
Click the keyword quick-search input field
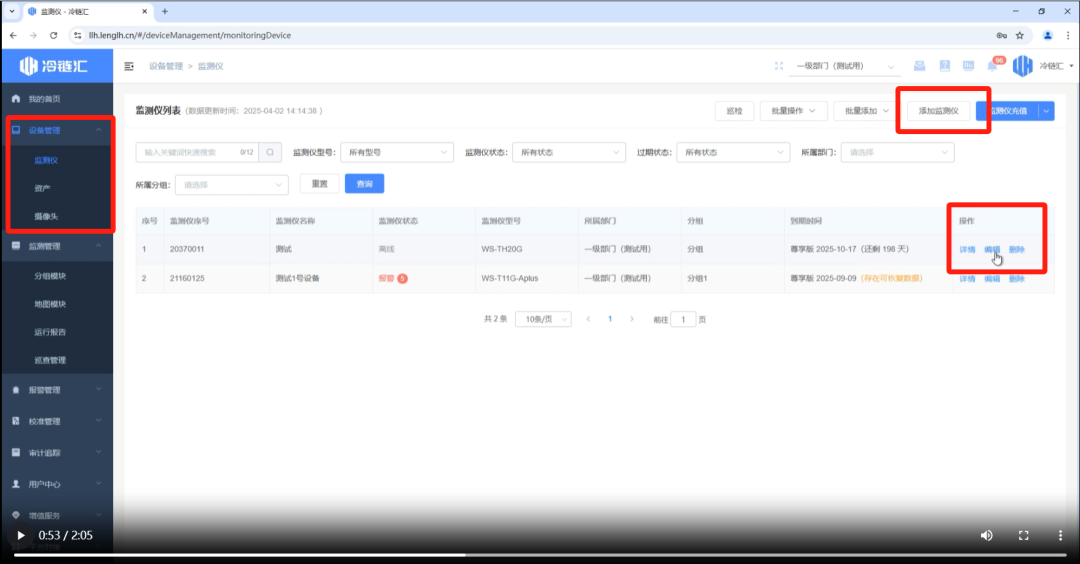click(197, 152)
